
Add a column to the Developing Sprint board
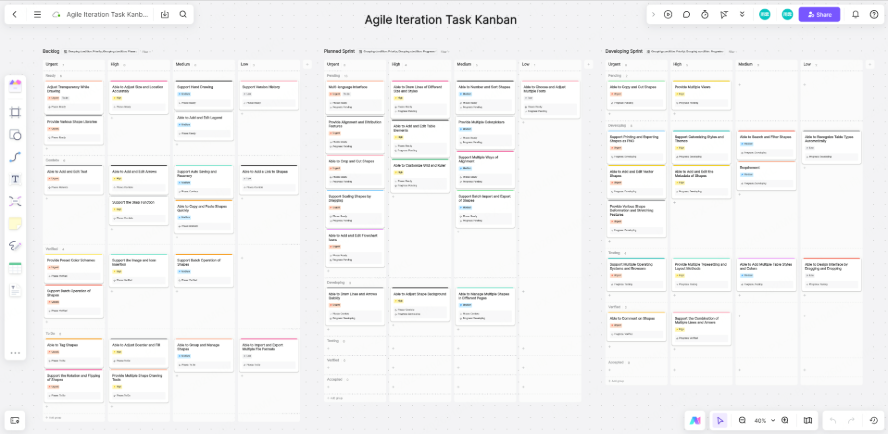[870, 65]
